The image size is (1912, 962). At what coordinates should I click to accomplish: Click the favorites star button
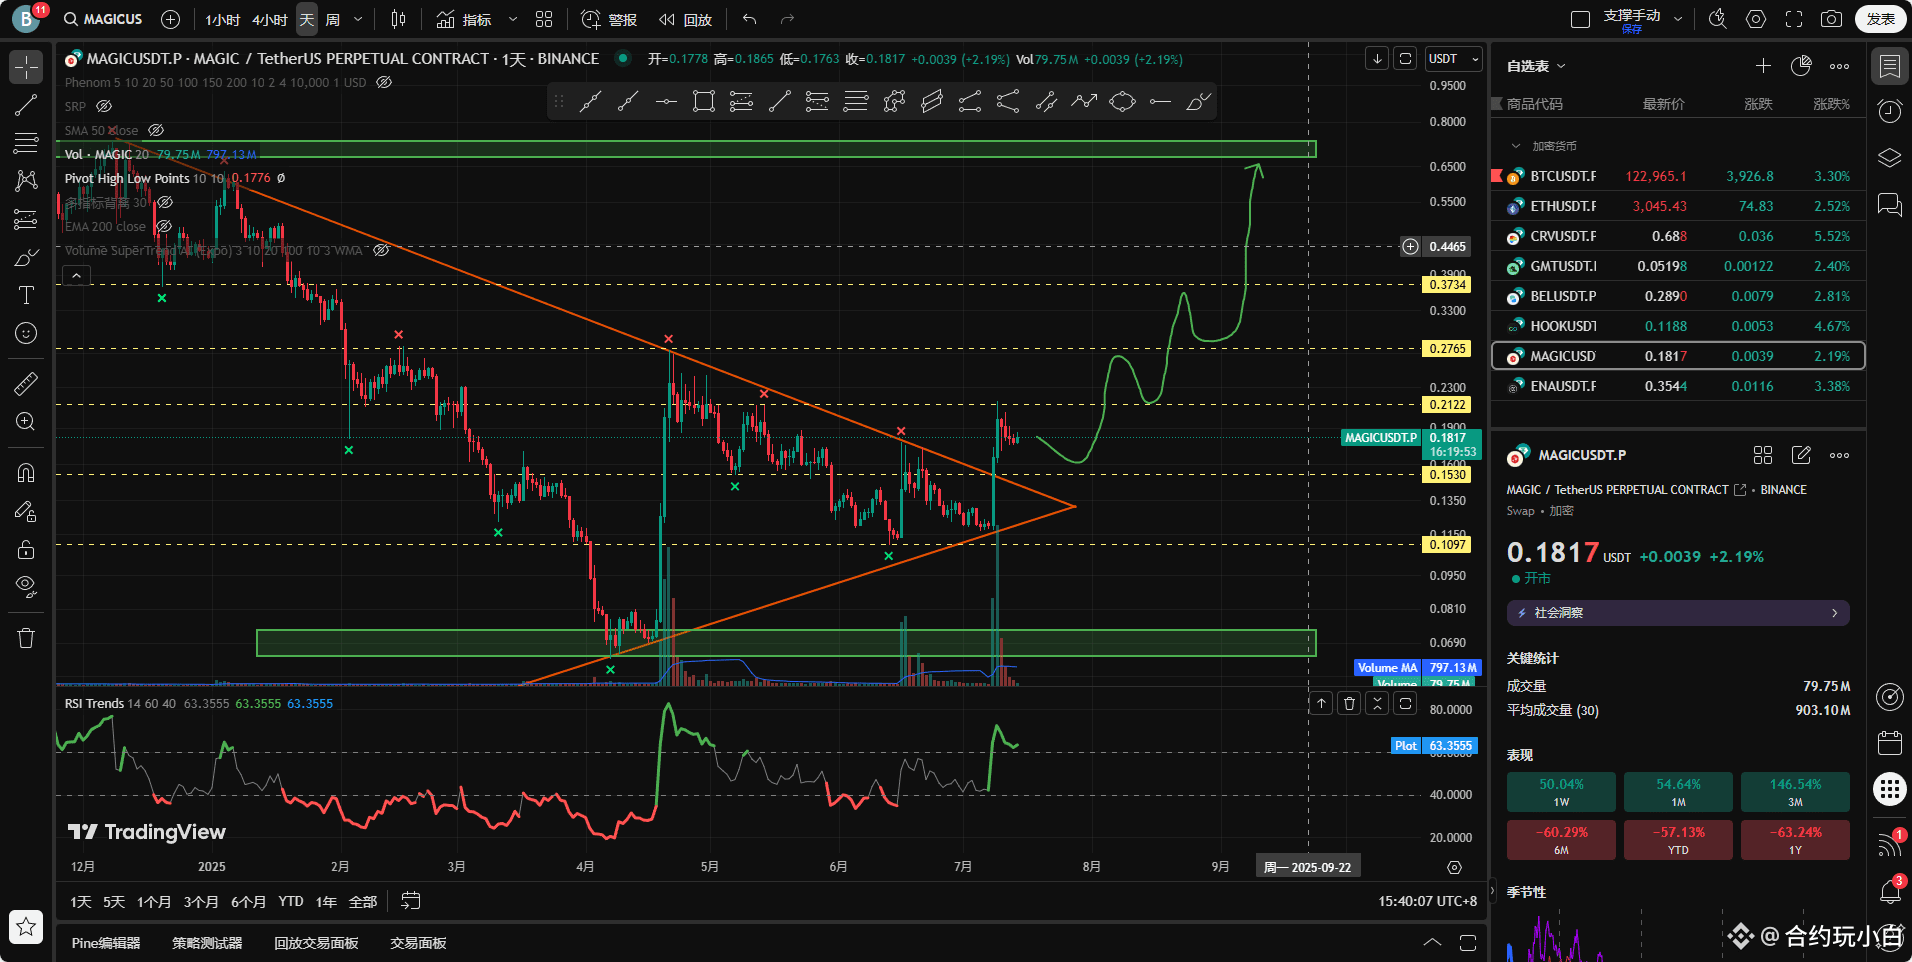[x=26, y=927]
